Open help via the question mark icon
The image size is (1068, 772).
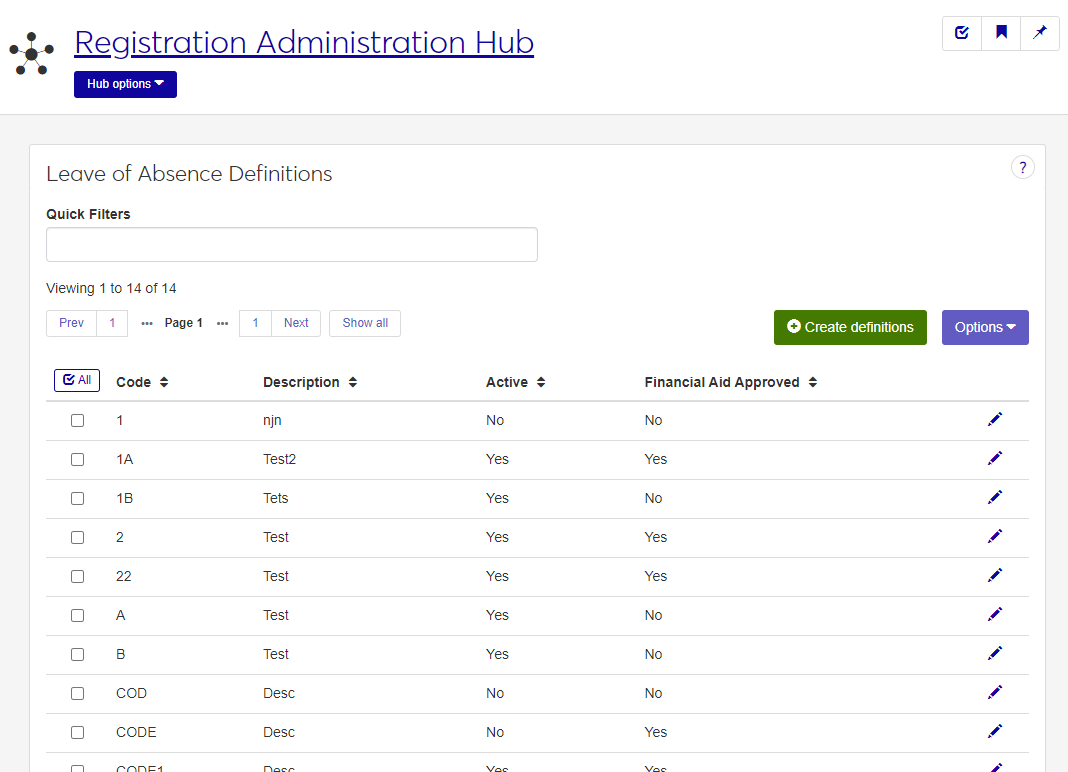click(x=1022, y=167)
